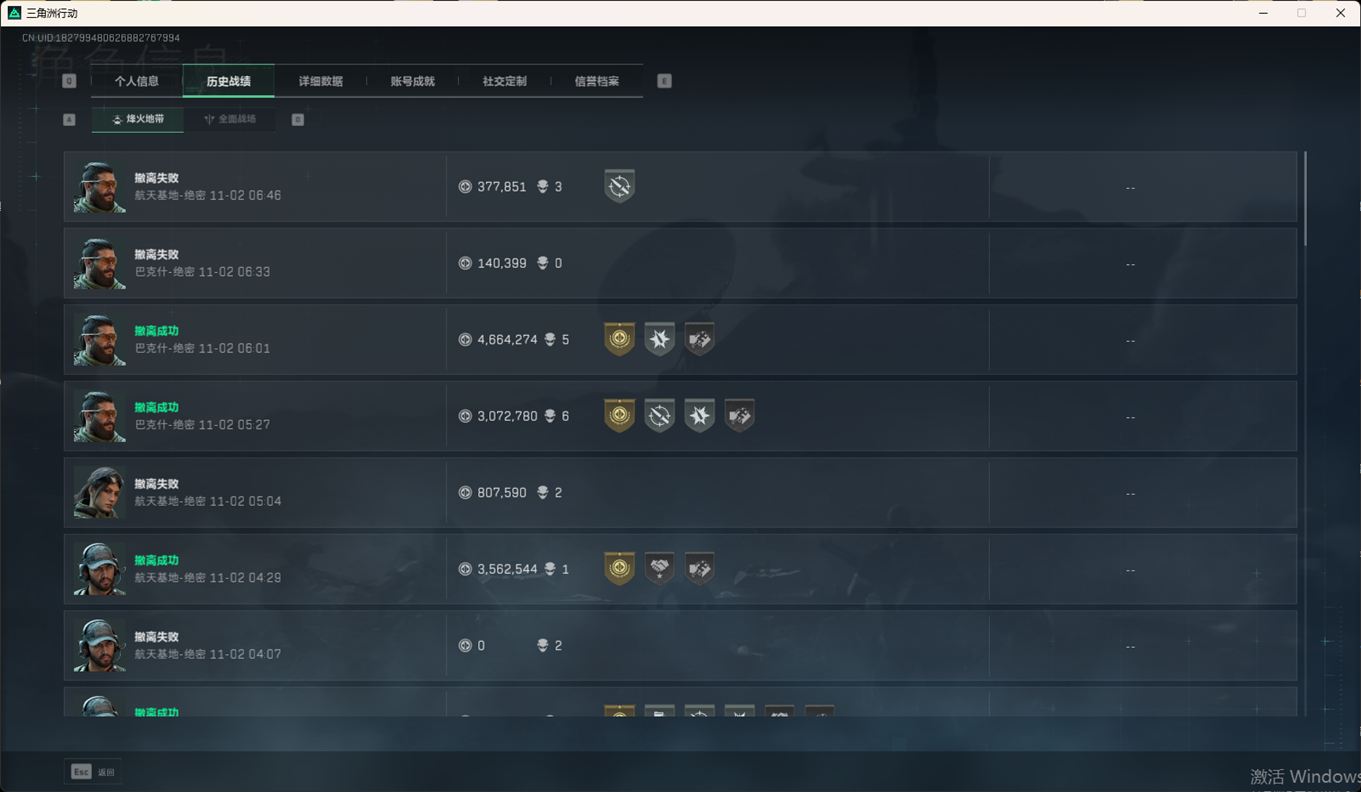Click the currency icon beside 807,590

pyautogui.click(x=465, y=493)
